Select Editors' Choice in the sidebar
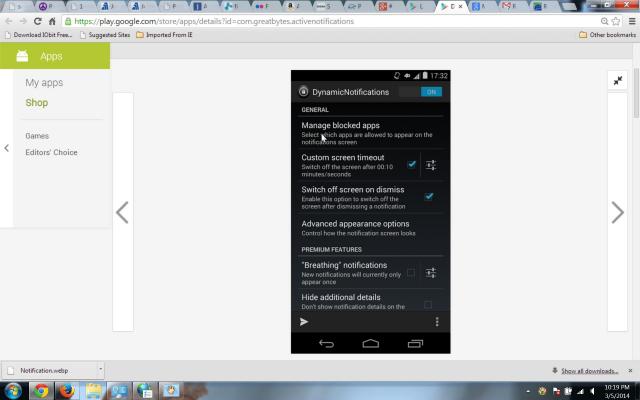 click(51, 153)
